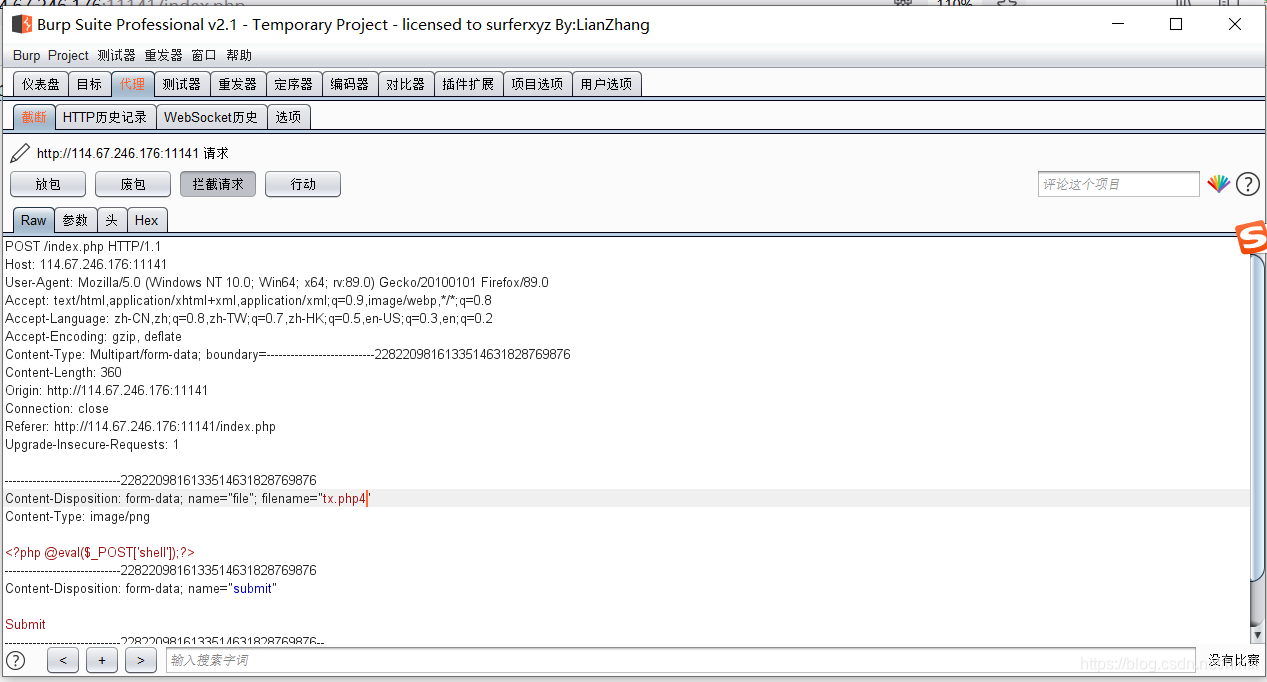Click the Sogou input method S icon

coord(1251,237)
